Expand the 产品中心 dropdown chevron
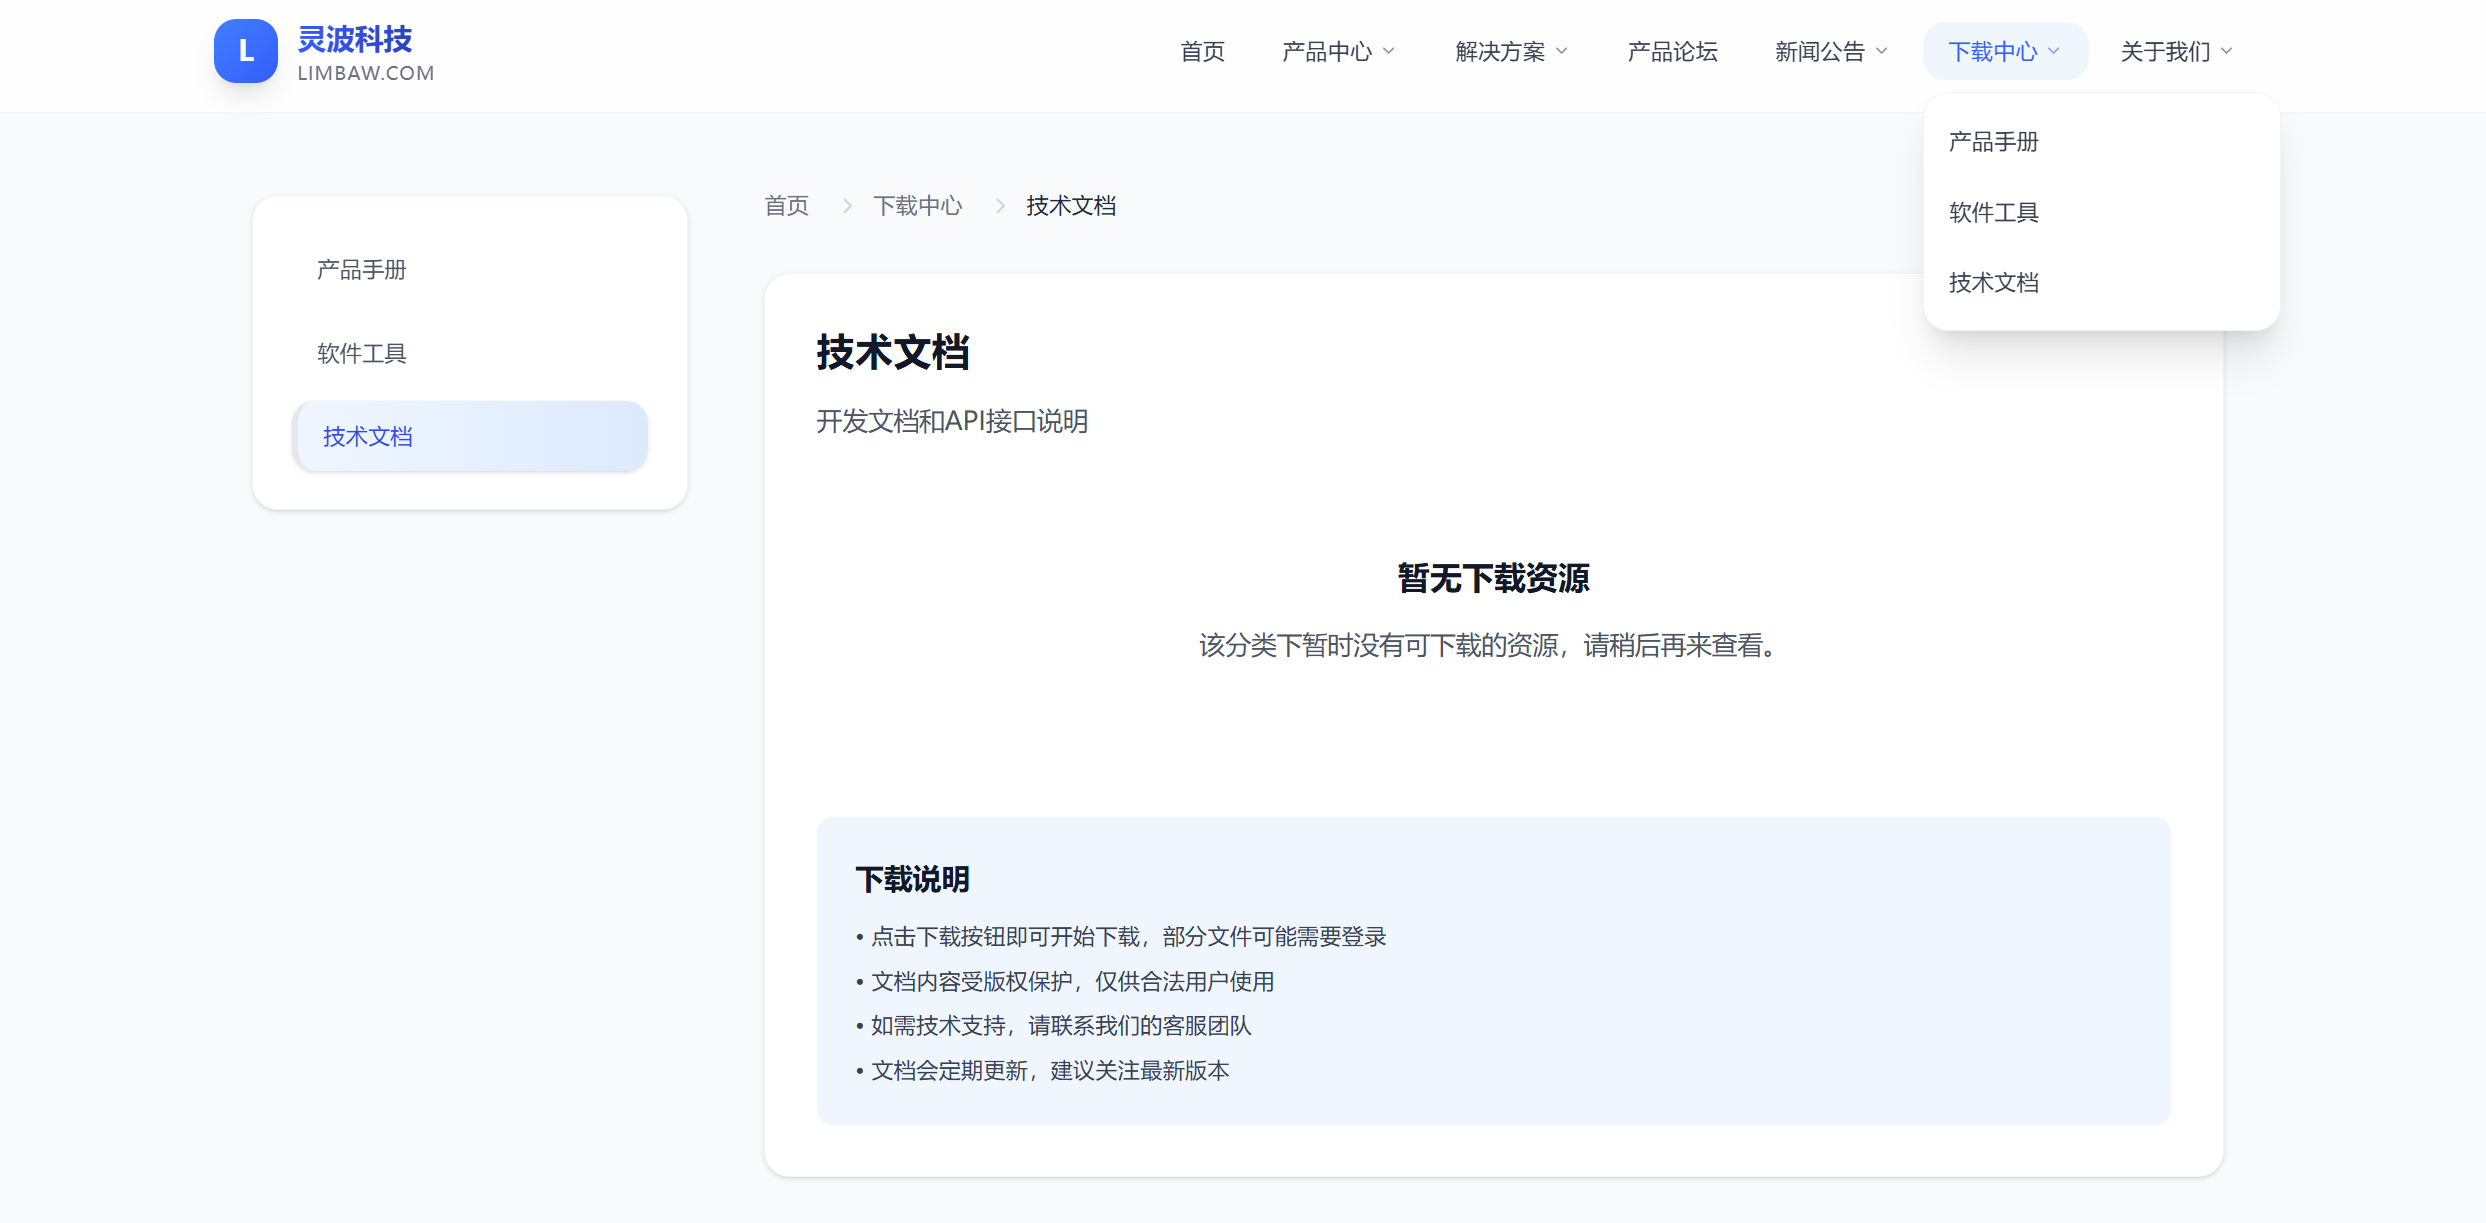Screen dimensions: 2486x1223 coord(1389,51)
